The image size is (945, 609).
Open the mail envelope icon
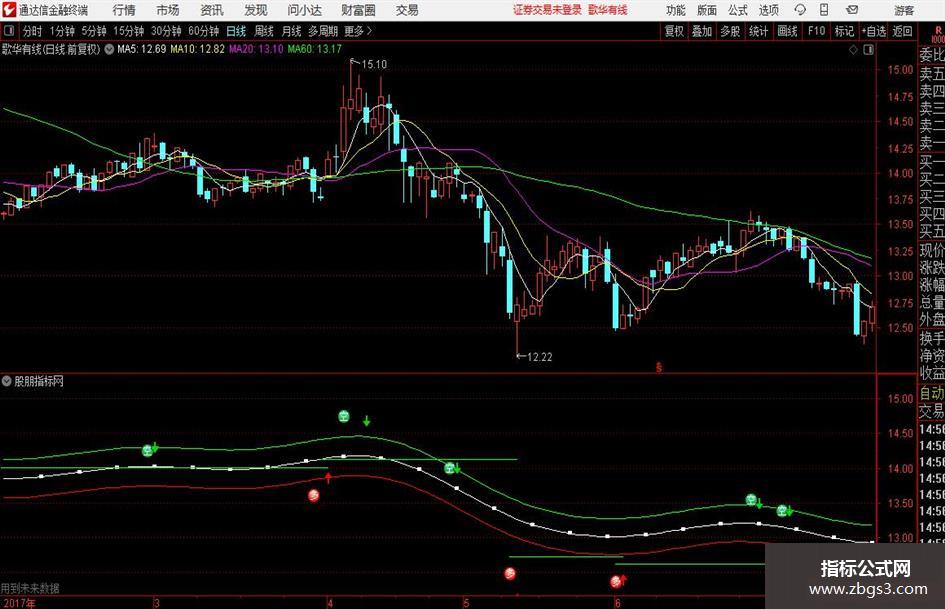pyautogui.click(x=852, y=10)
